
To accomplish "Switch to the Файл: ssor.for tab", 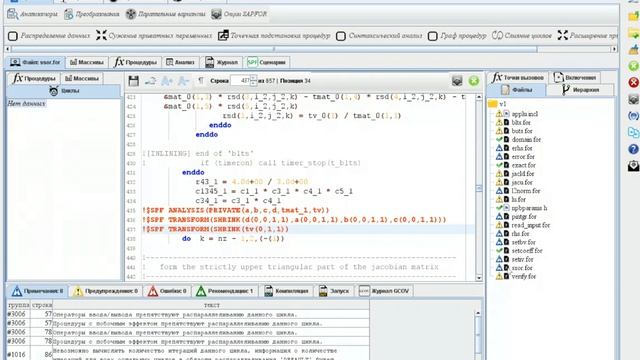I will [x=36, y=62].
